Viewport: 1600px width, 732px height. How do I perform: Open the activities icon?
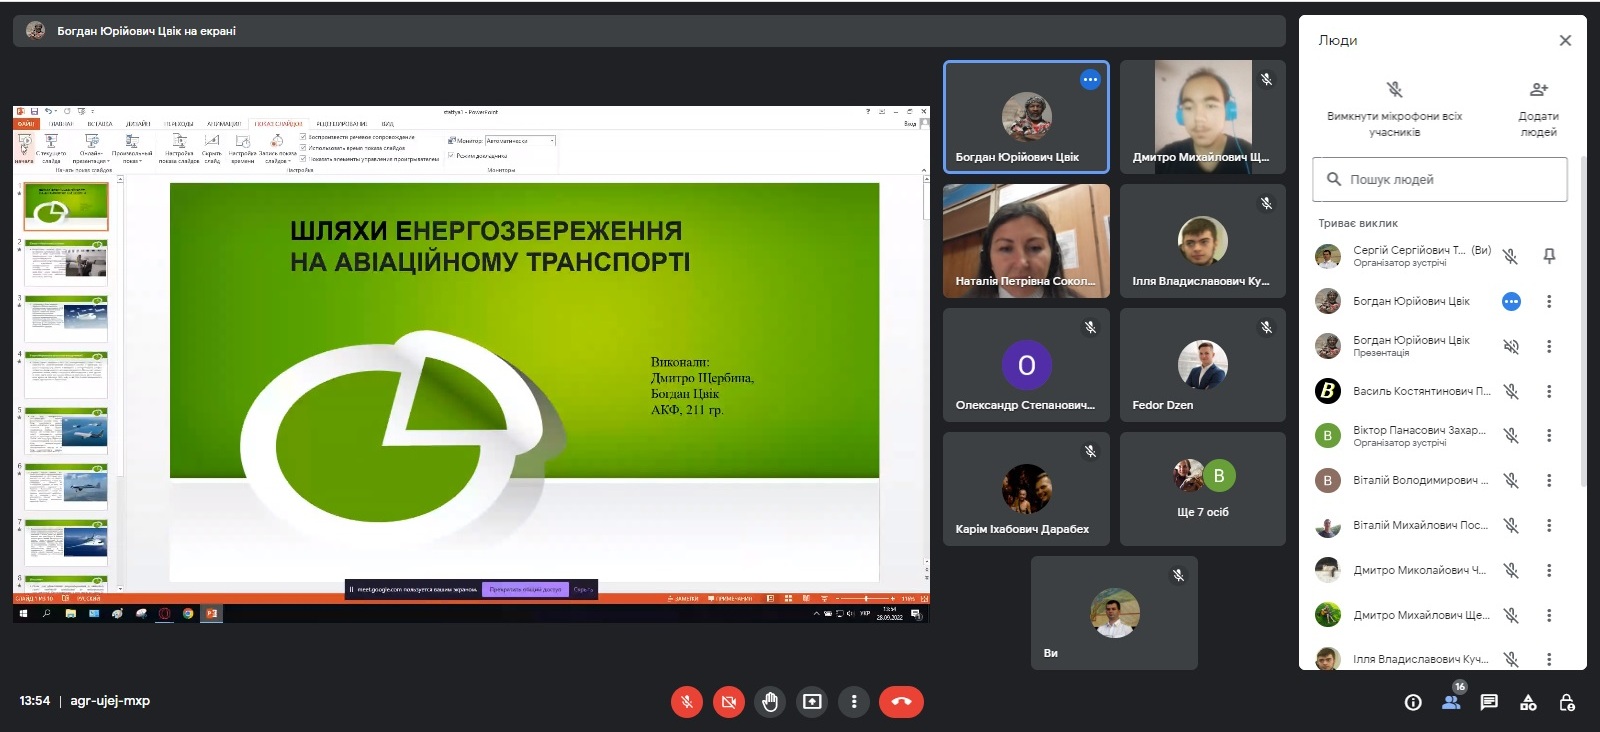coord(1528,702)
